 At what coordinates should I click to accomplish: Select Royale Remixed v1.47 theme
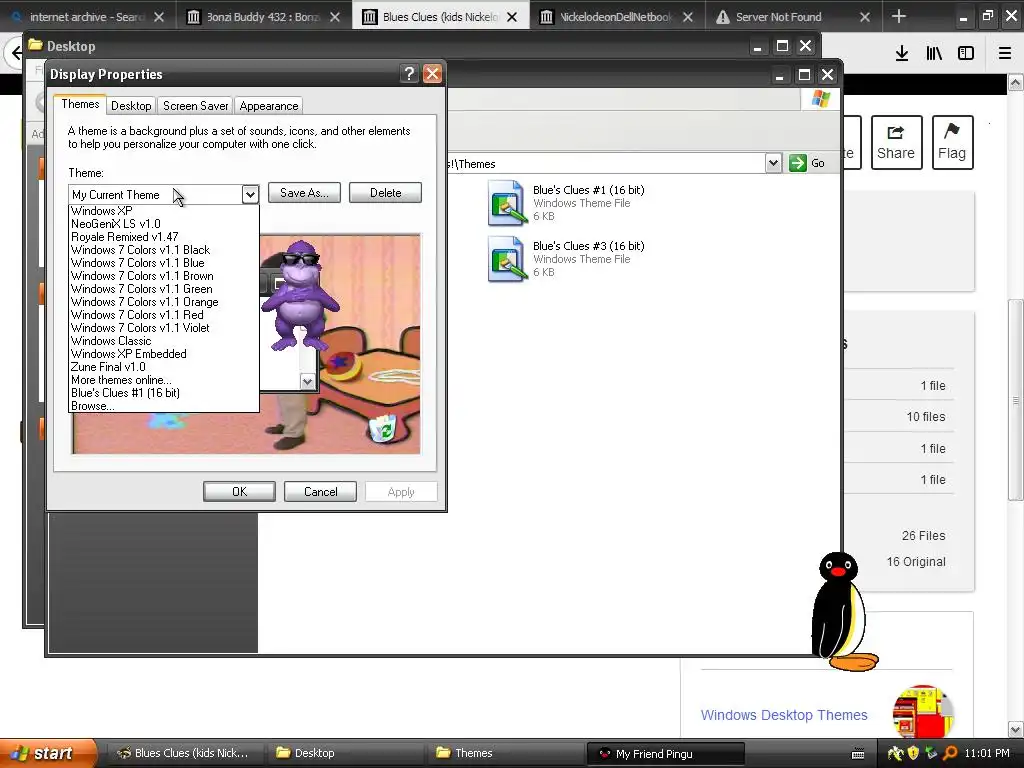click(x=164, y=237)
